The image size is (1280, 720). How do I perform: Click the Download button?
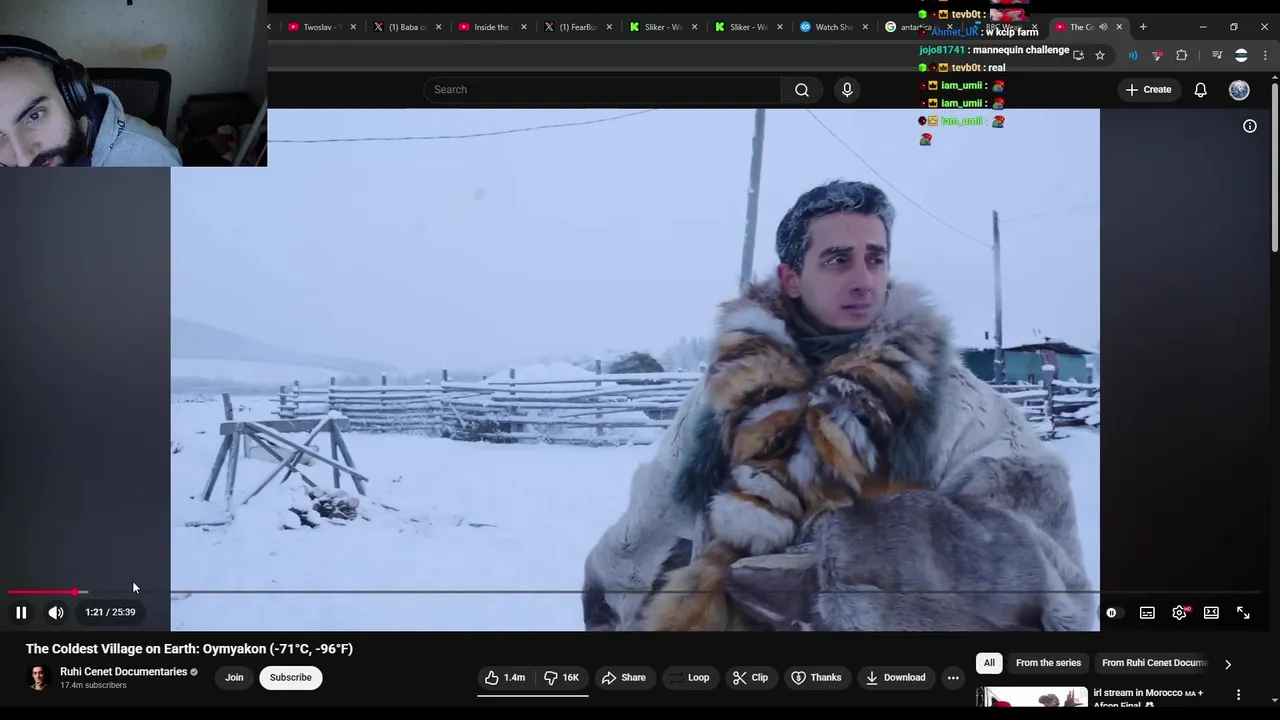click(x=895, y=678)
